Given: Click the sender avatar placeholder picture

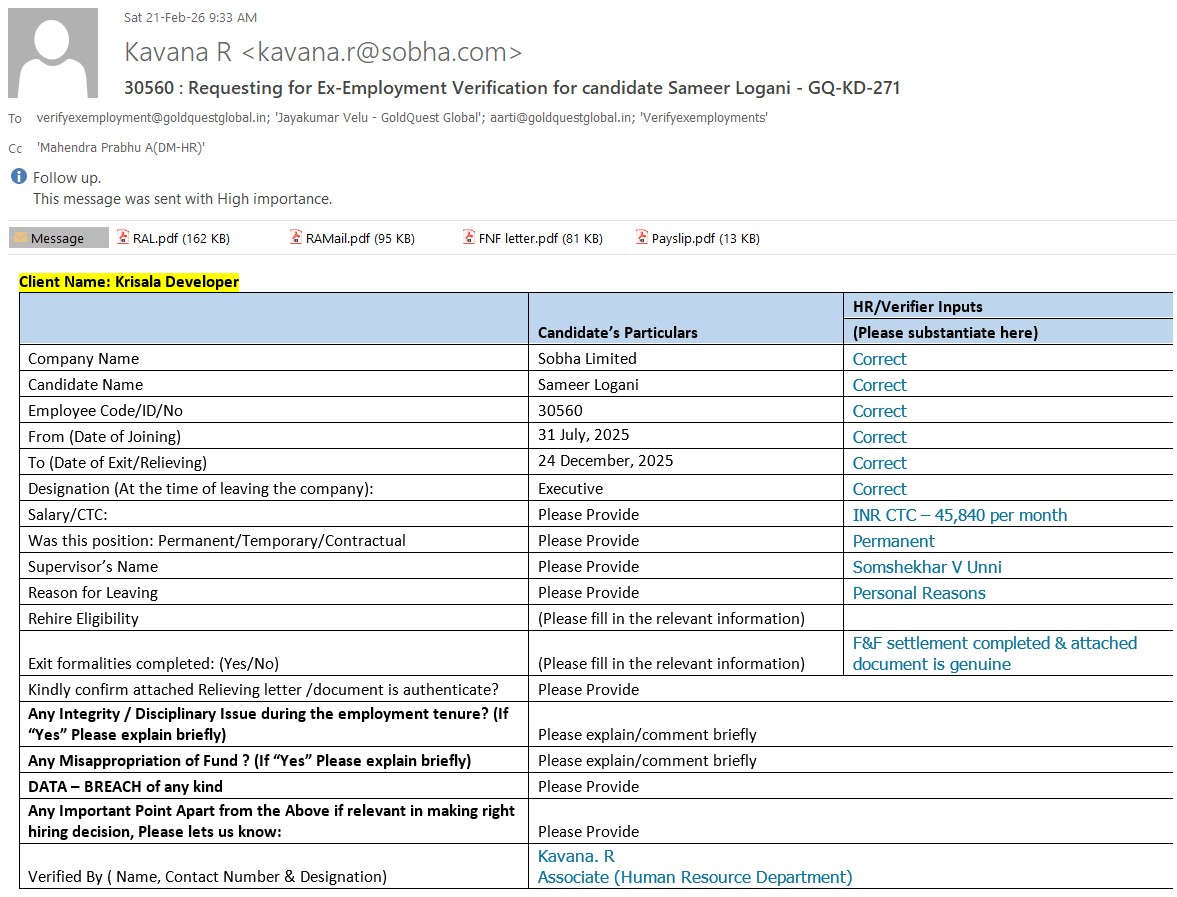Looking at the screenshot, I should 53,53.
